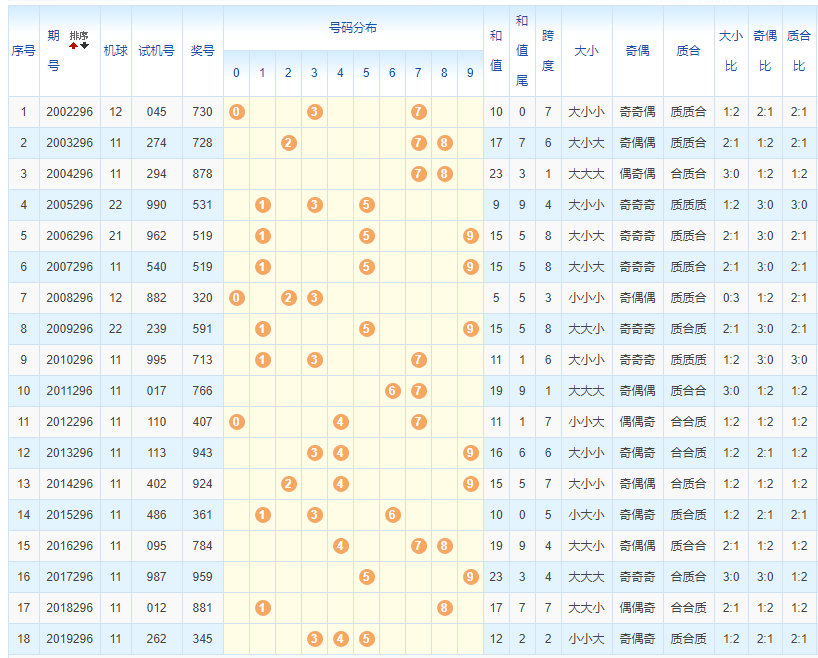Click orange ball 0 in row 1
Screen dimensions: 818x658
tap(236, 112)
